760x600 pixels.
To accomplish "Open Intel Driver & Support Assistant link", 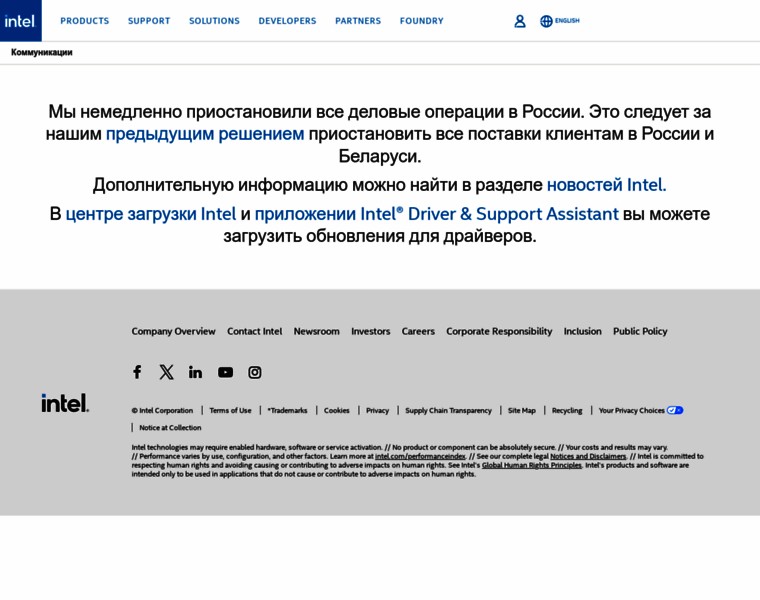I will tap(437, 214).
